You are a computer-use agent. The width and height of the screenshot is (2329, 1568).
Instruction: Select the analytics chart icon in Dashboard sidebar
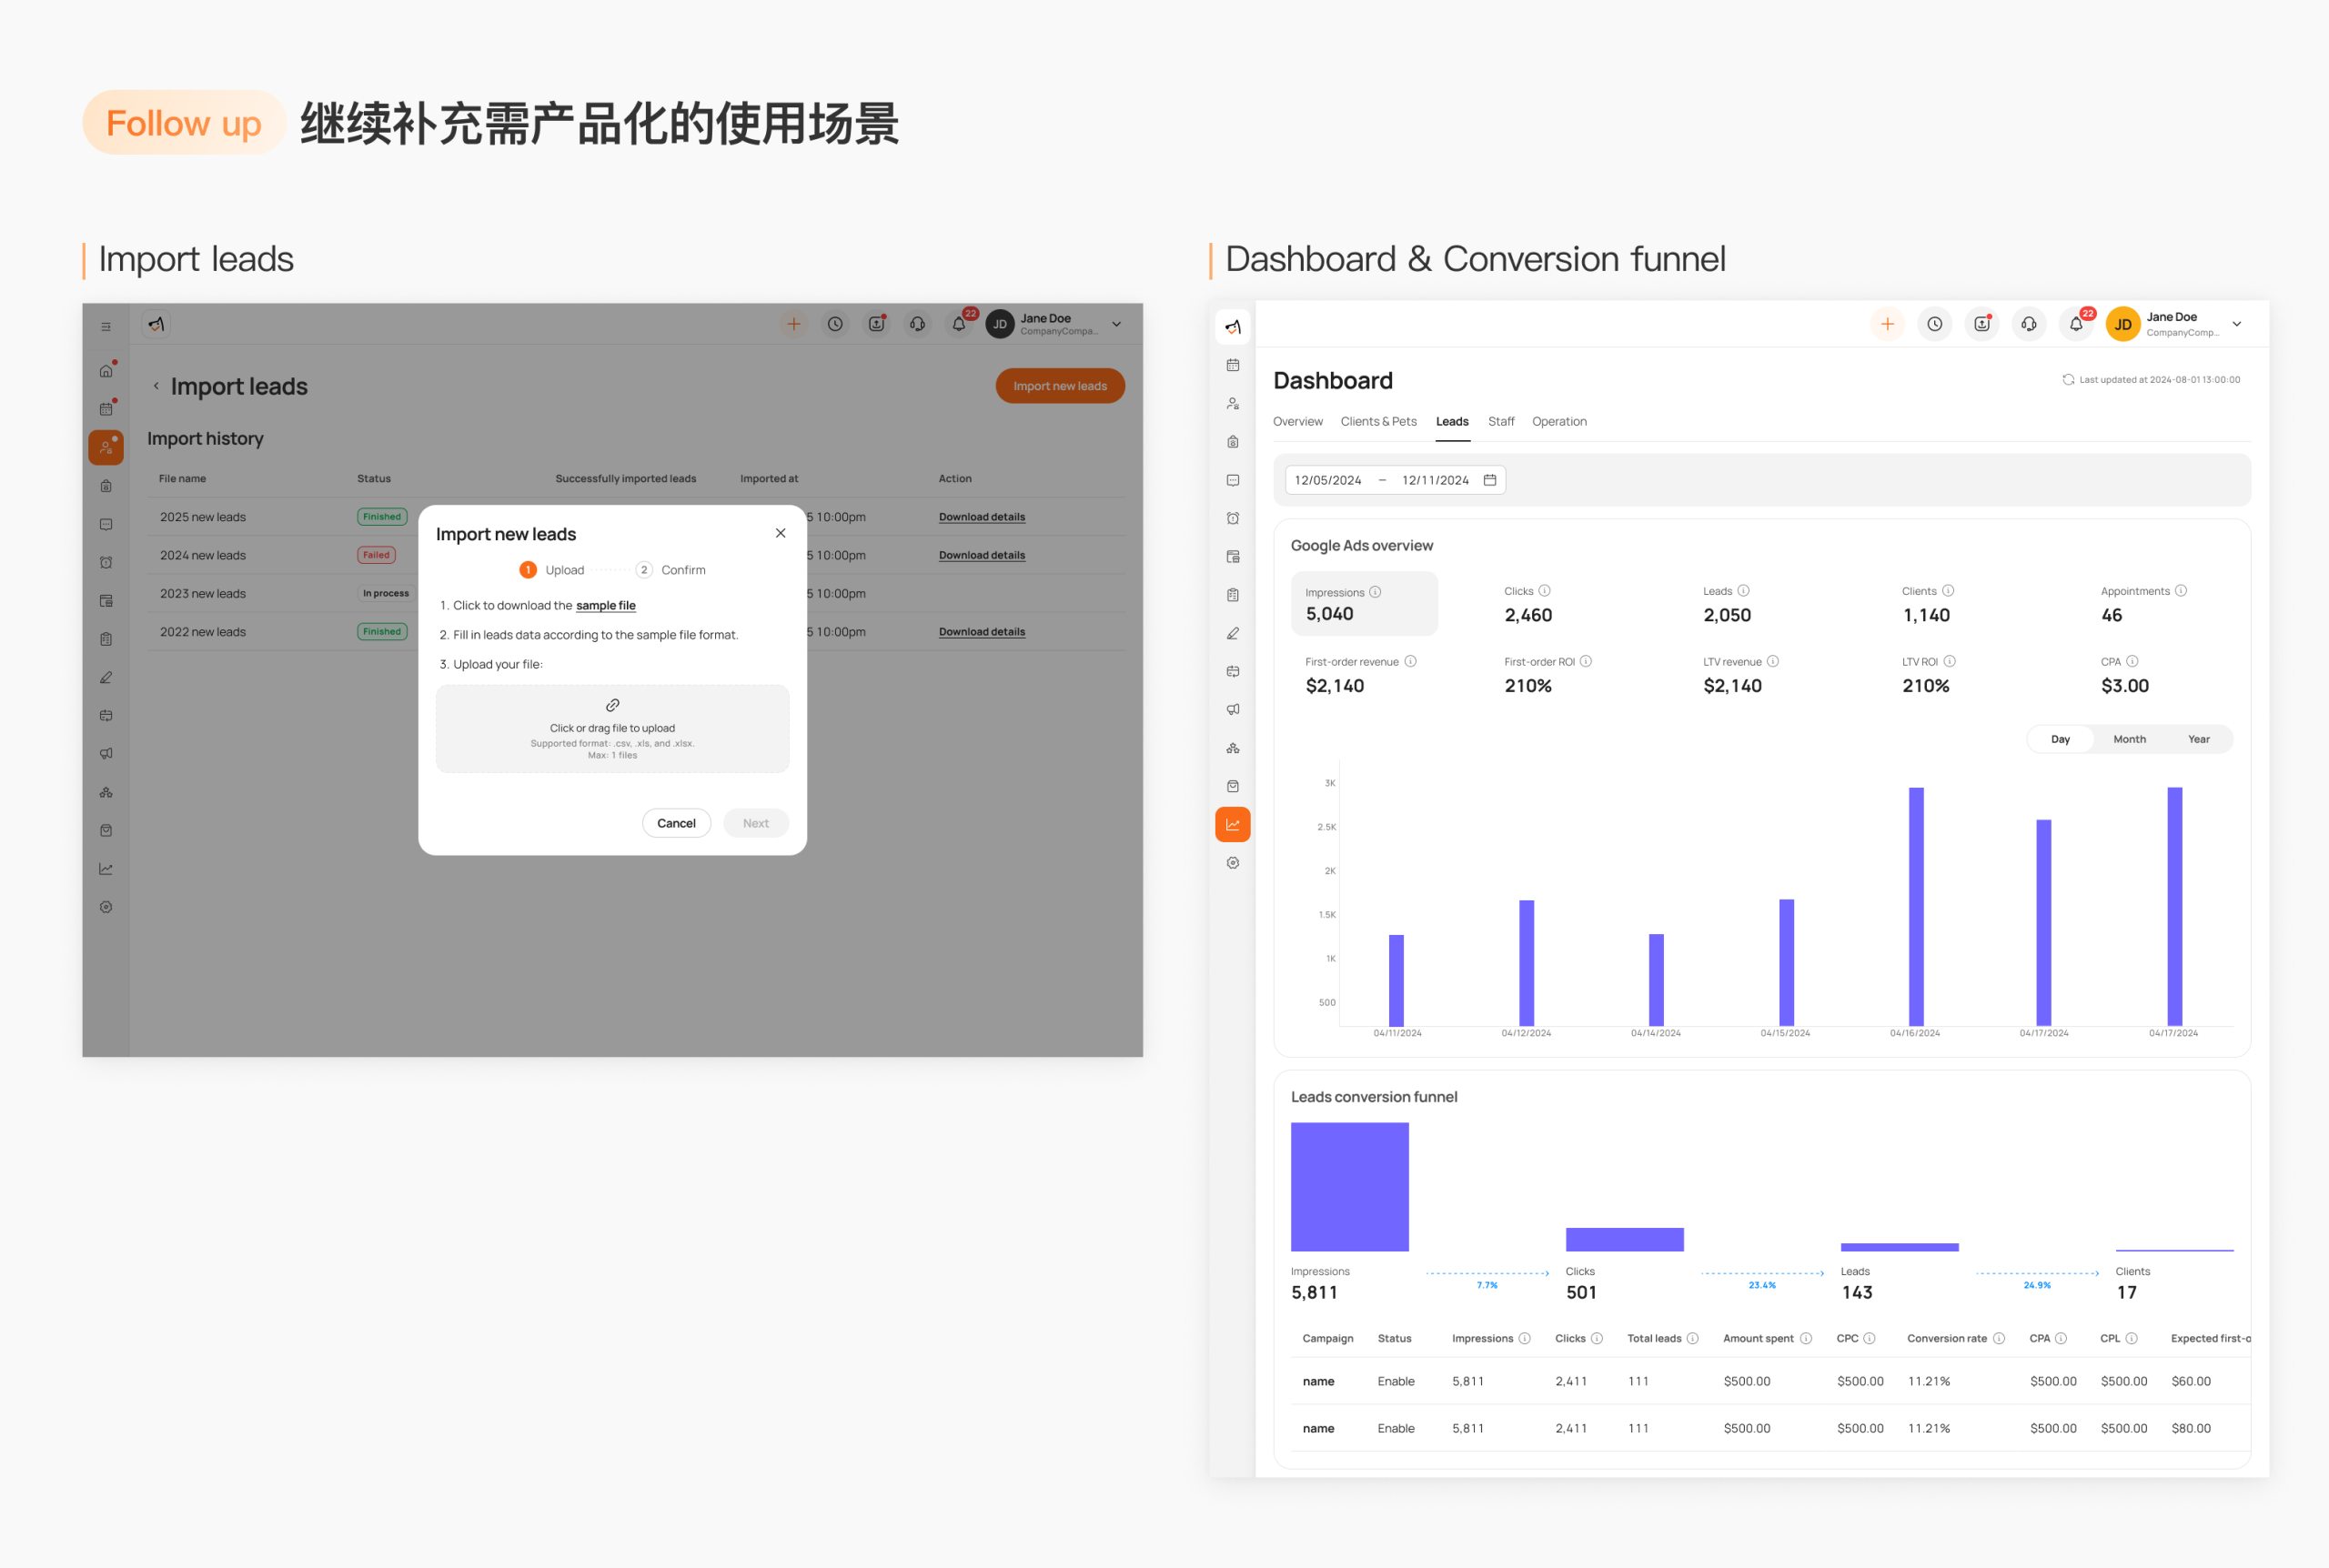[1233, 825]
